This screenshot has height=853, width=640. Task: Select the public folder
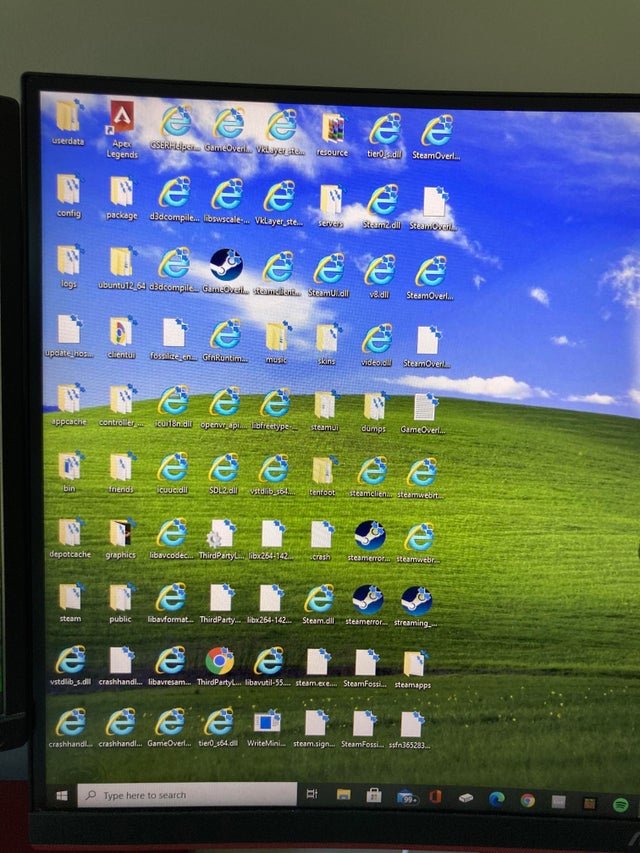coord(120,597)
